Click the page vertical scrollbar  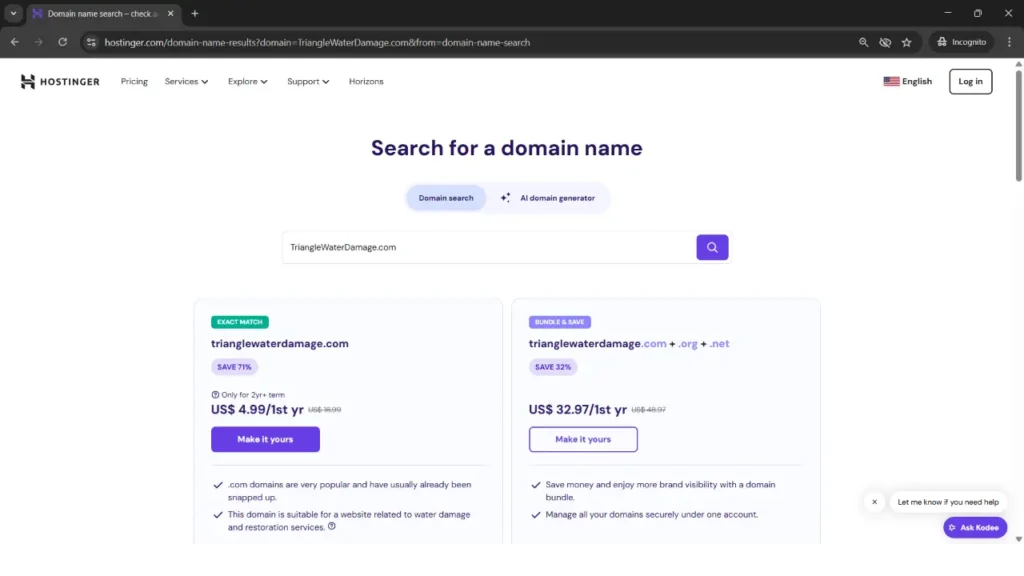point(1018,124)
